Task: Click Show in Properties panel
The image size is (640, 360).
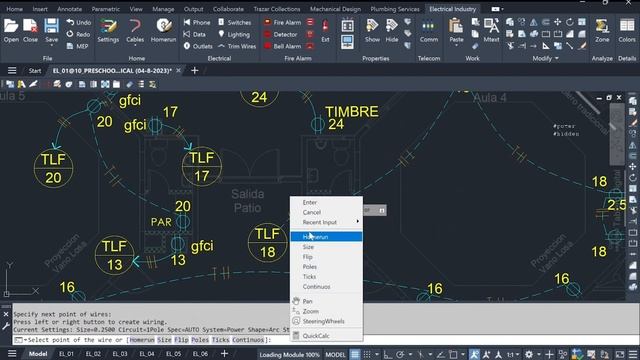Action: [372, 31]
